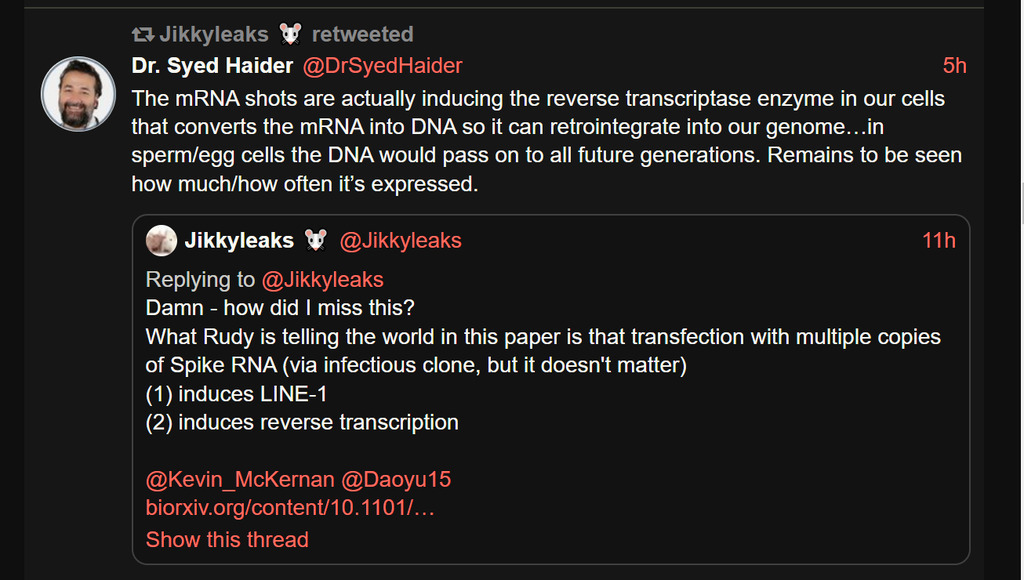
Task: Expand 'Show this thread'
Action: point(227,540)
